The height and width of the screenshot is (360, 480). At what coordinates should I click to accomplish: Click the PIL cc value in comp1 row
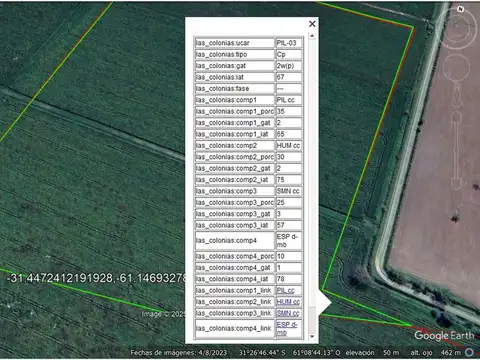pyautogui.click(x=289, y=100)
